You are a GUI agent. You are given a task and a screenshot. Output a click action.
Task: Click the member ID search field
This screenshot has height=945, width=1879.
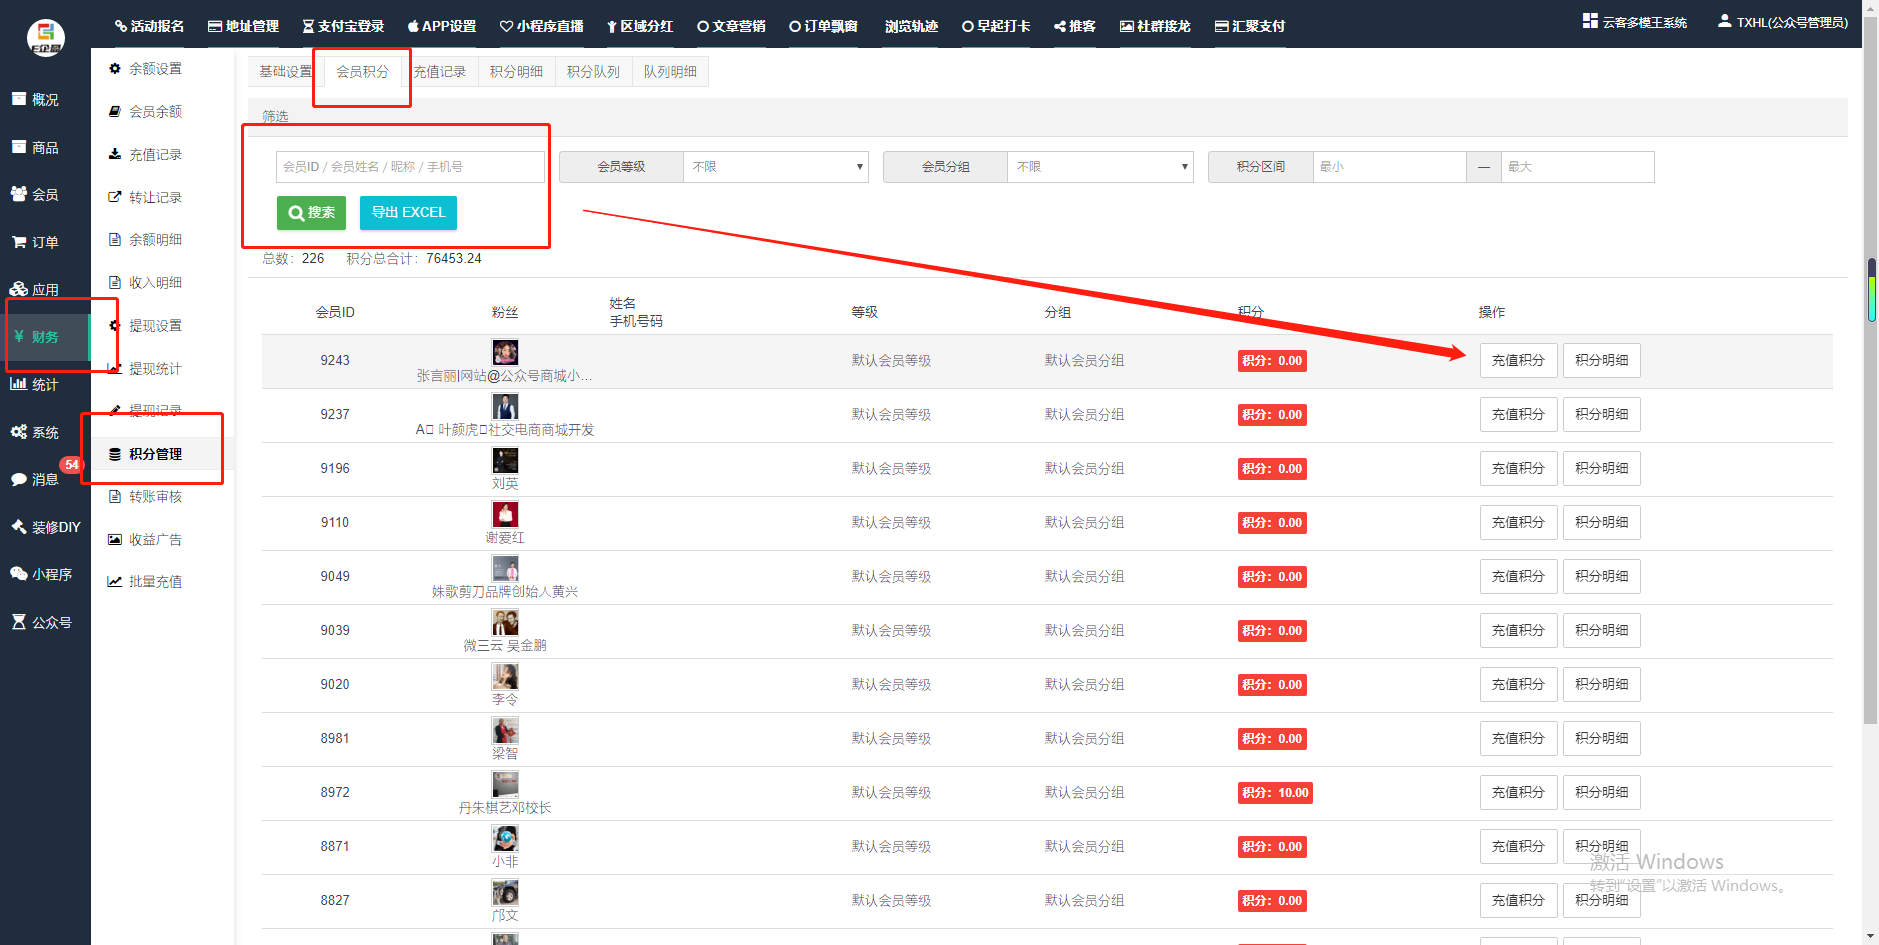pos(410,167)
